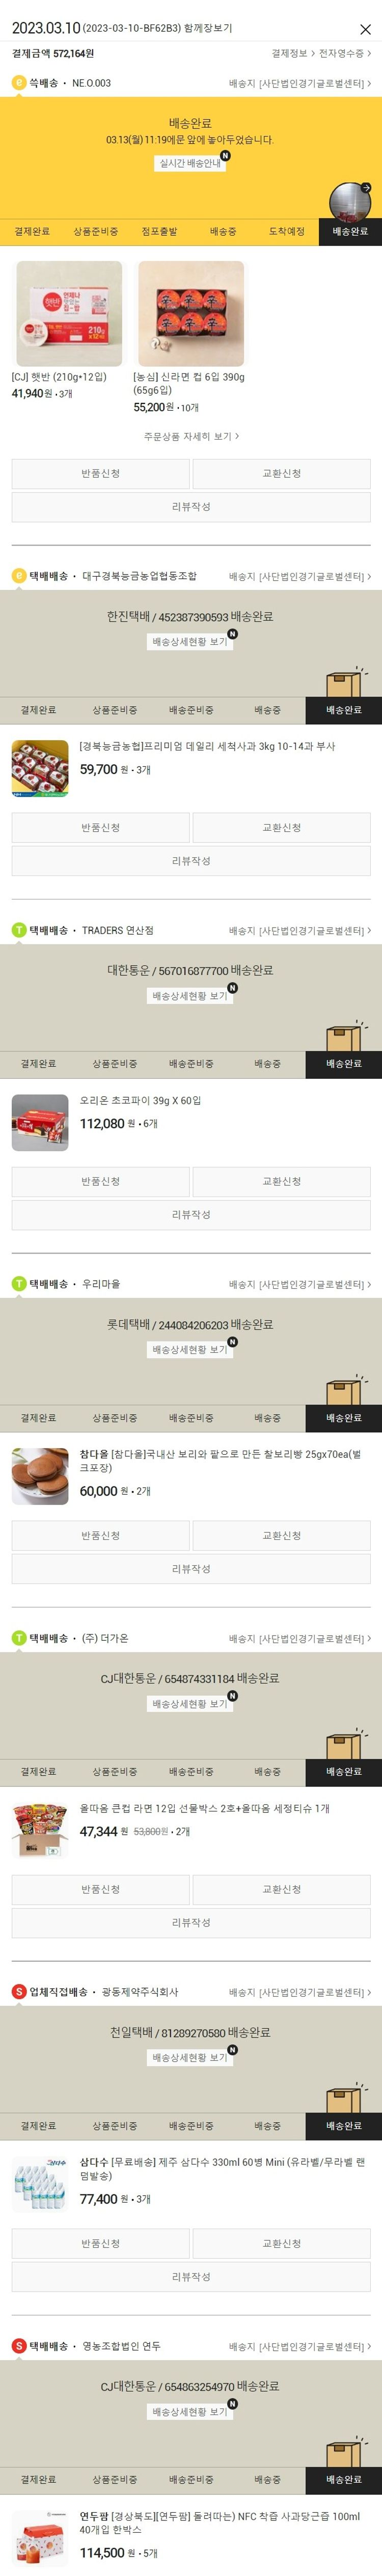Select 점포출발 step in progress bar
Screen dimensions: 382x2576
(x=159, y=231)
